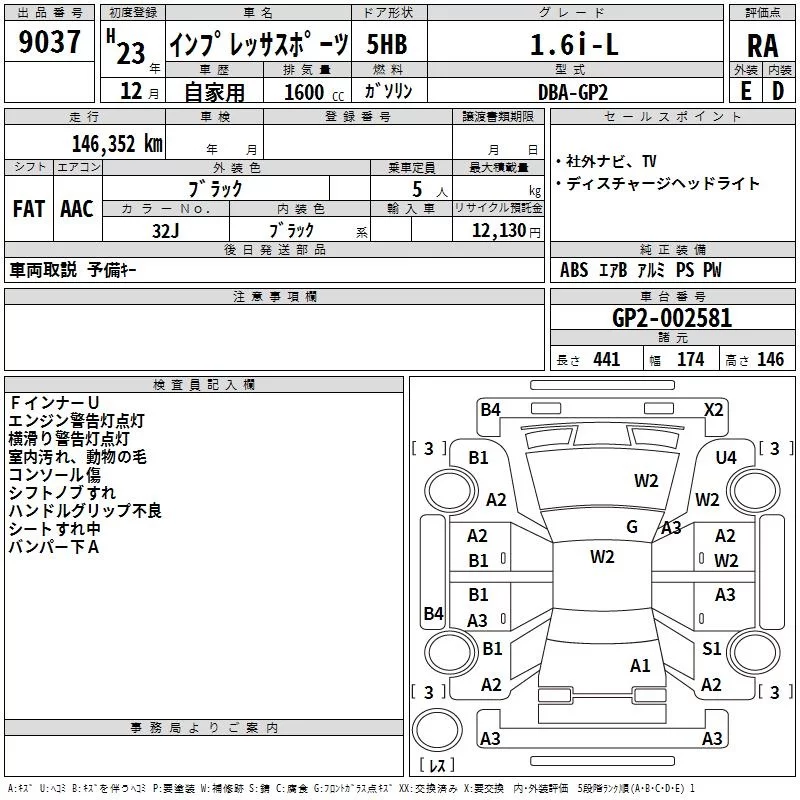Select inspector note ハンドルグリップ不良

[x=85, y=511]
